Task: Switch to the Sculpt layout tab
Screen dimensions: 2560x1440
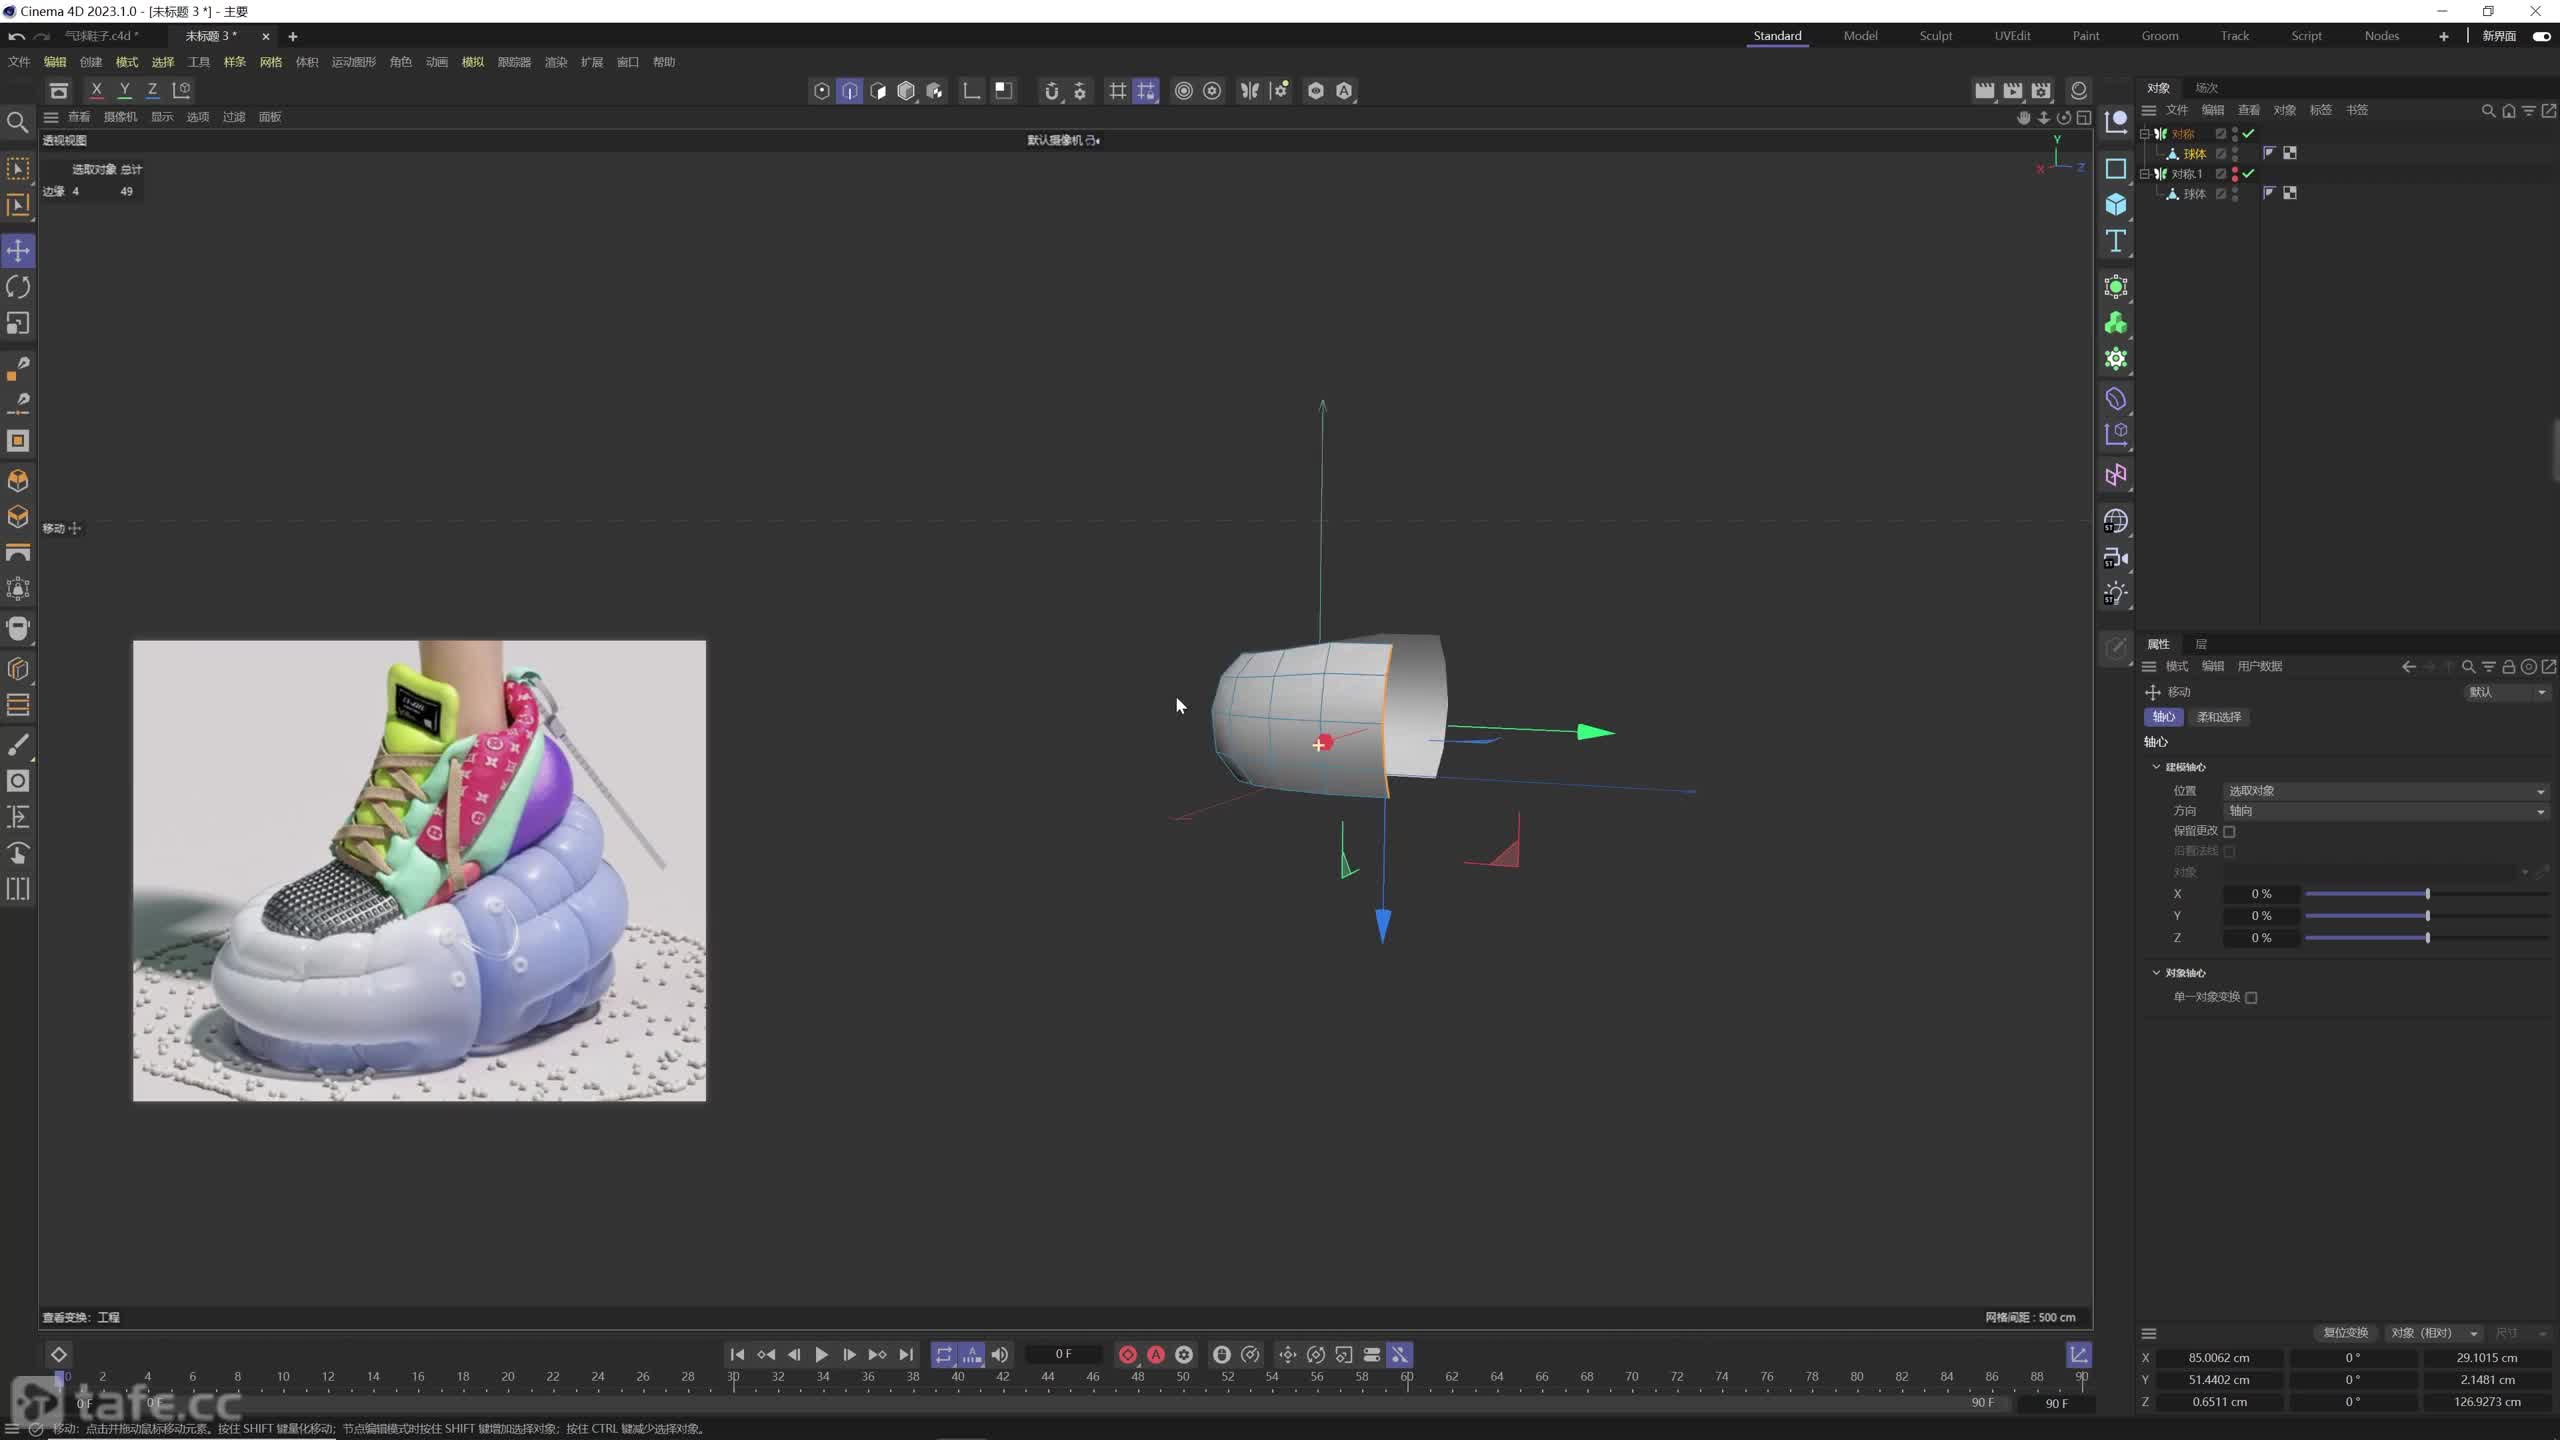Action: click(x=1935, y=36)
